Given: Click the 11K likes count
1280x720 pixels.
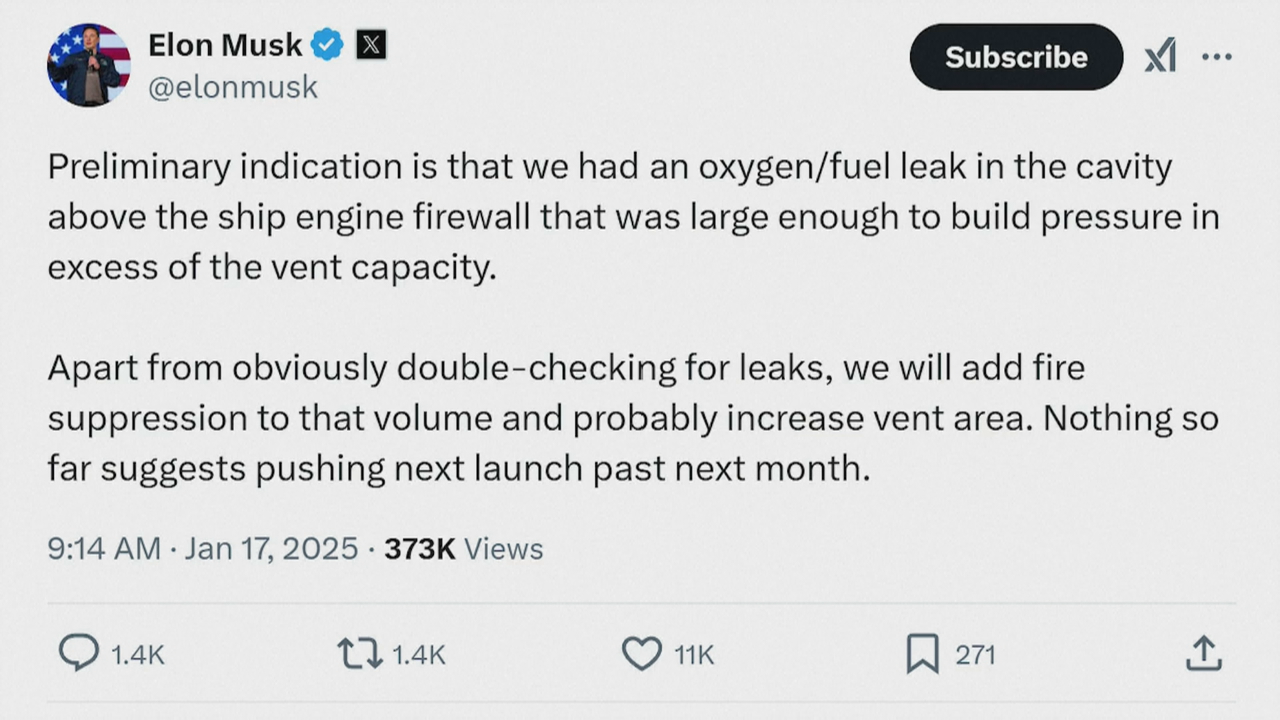Looking at the screenshot, I should pyautogui.click(x=694, y=655).
